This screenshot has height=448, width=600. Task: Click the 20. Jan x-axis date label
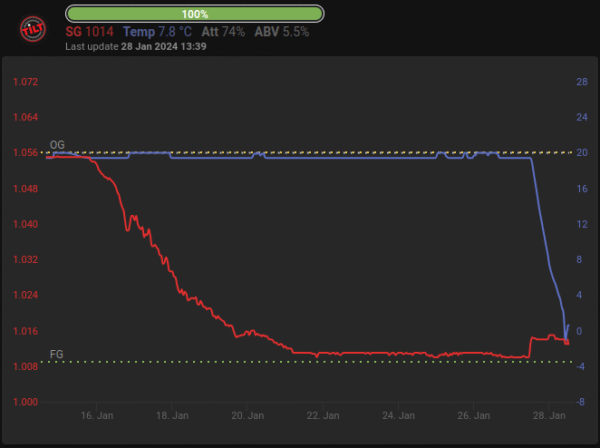(248, 414)
